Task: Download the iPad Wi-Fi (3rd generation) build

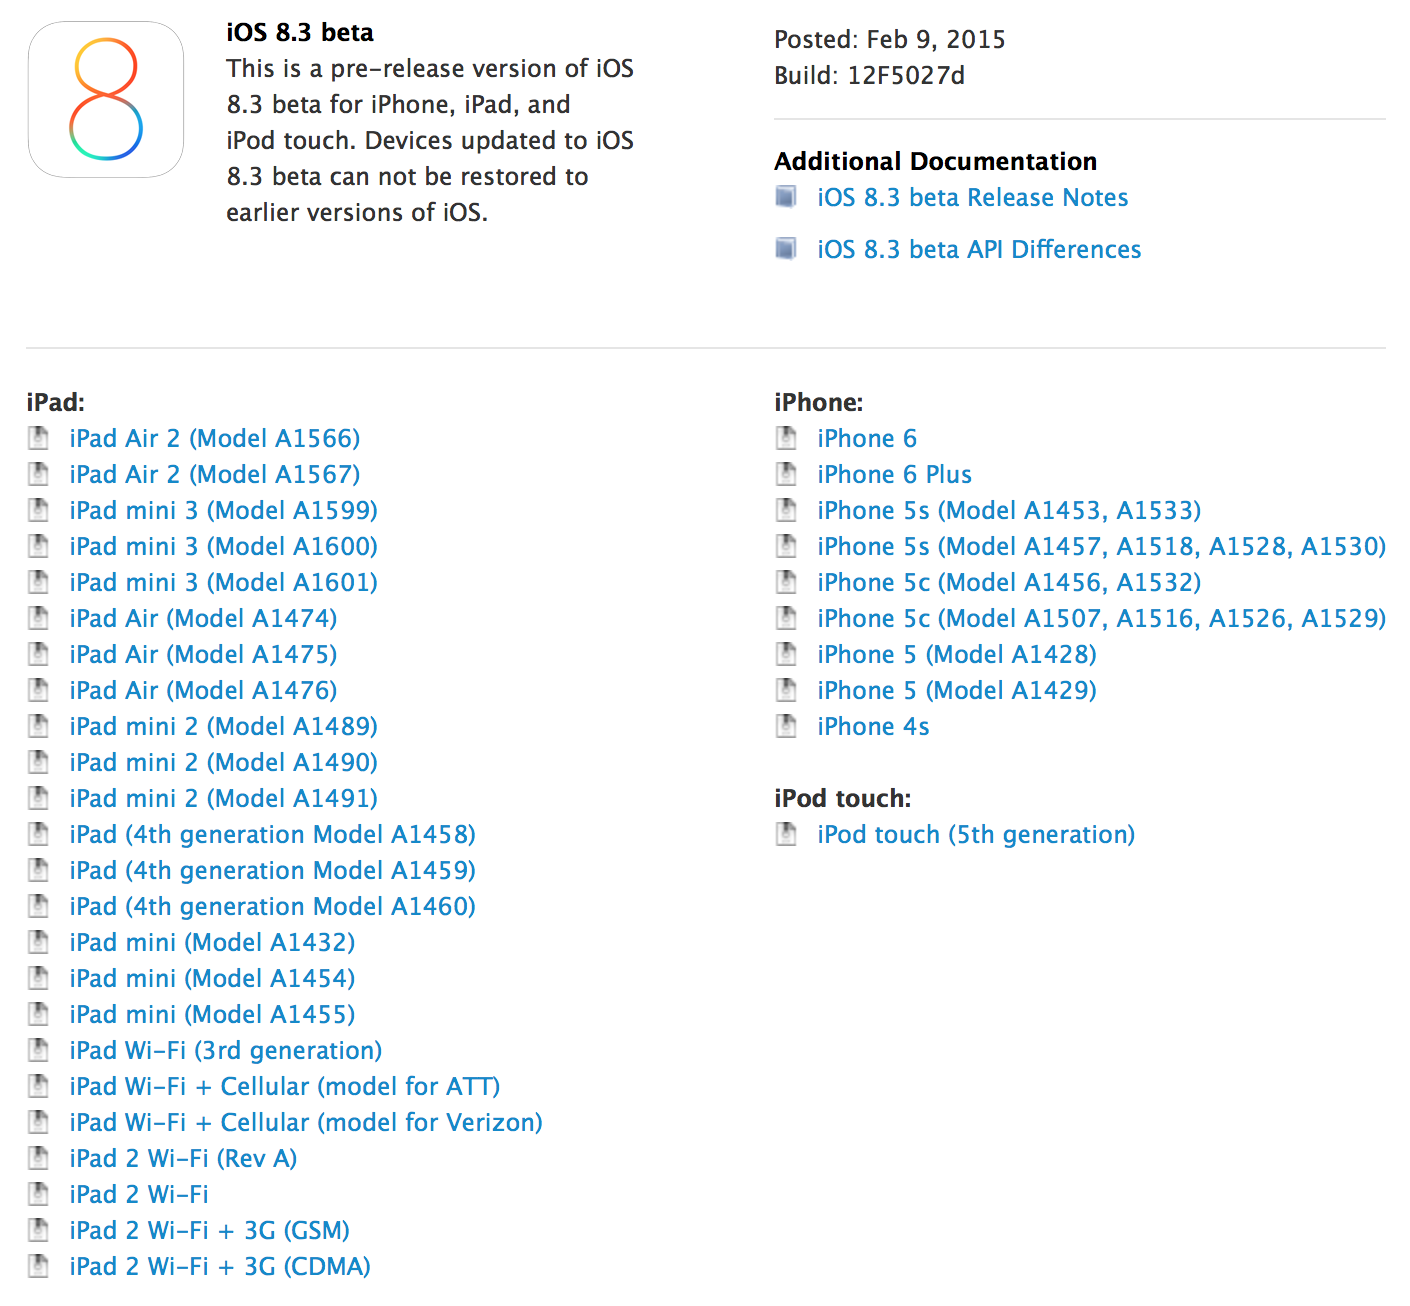Action: click(224, 1049)
